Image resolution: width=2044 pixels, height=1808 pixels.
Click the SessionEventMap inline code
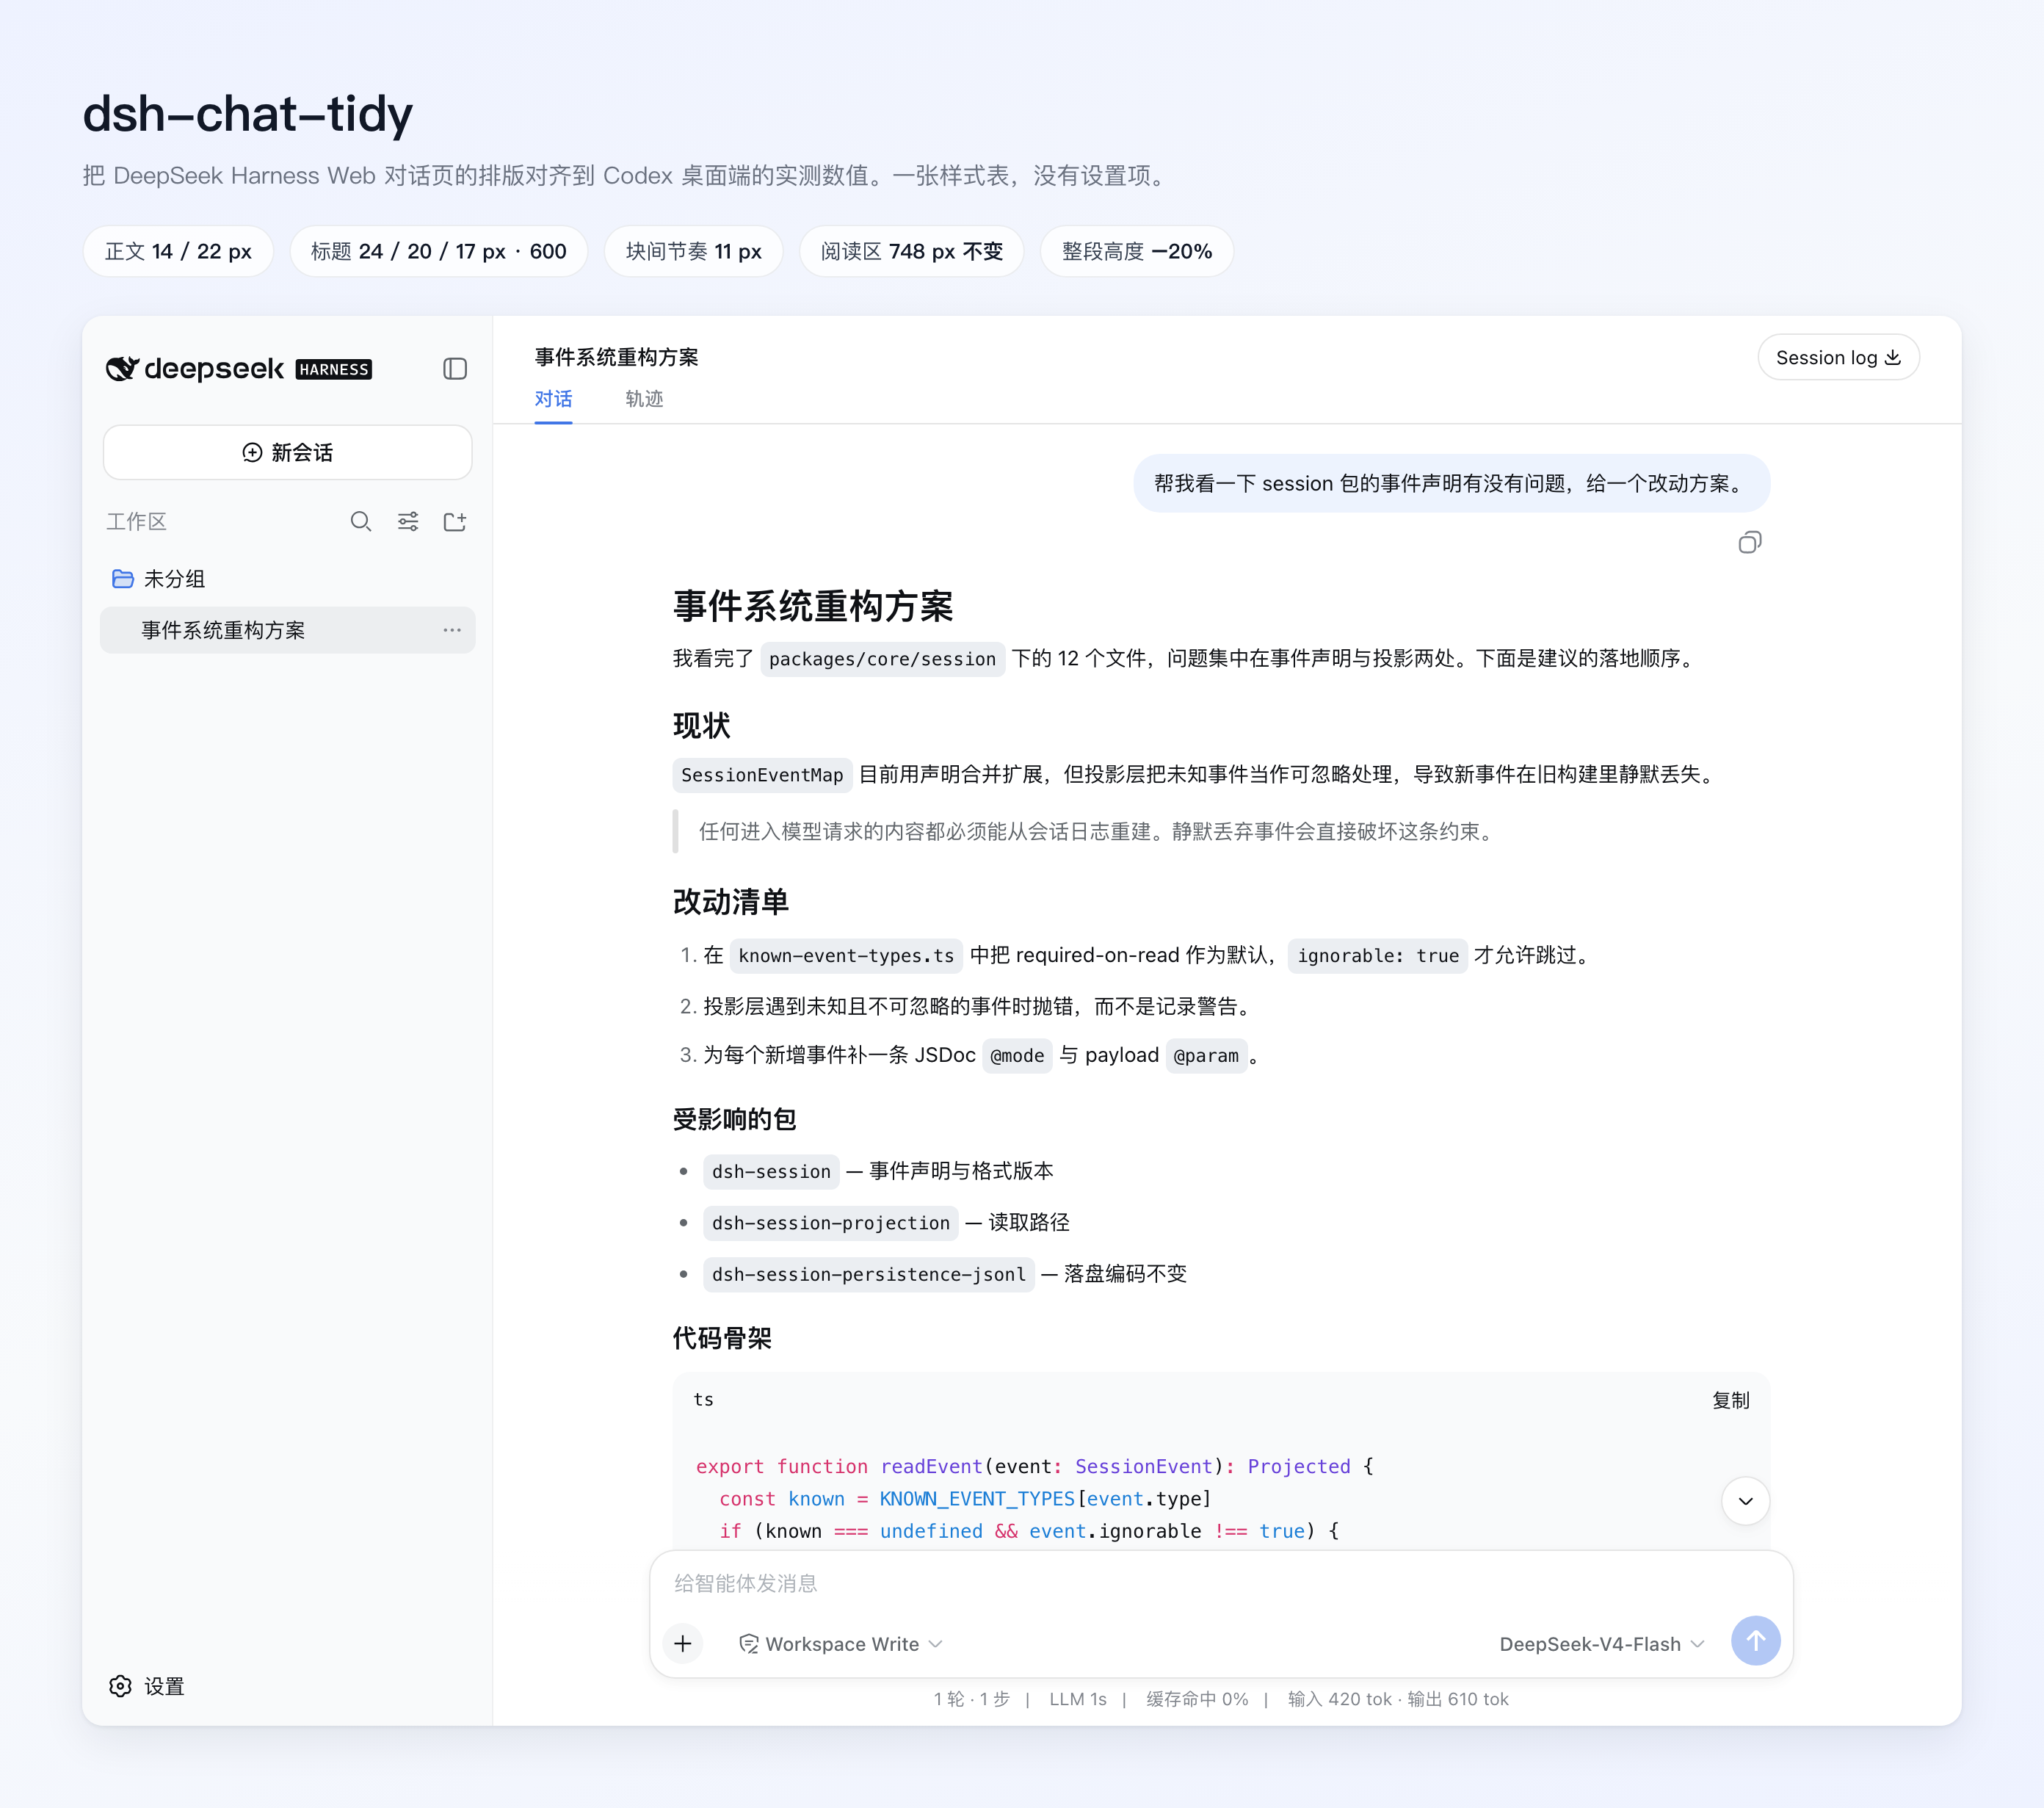click(762, 775)
